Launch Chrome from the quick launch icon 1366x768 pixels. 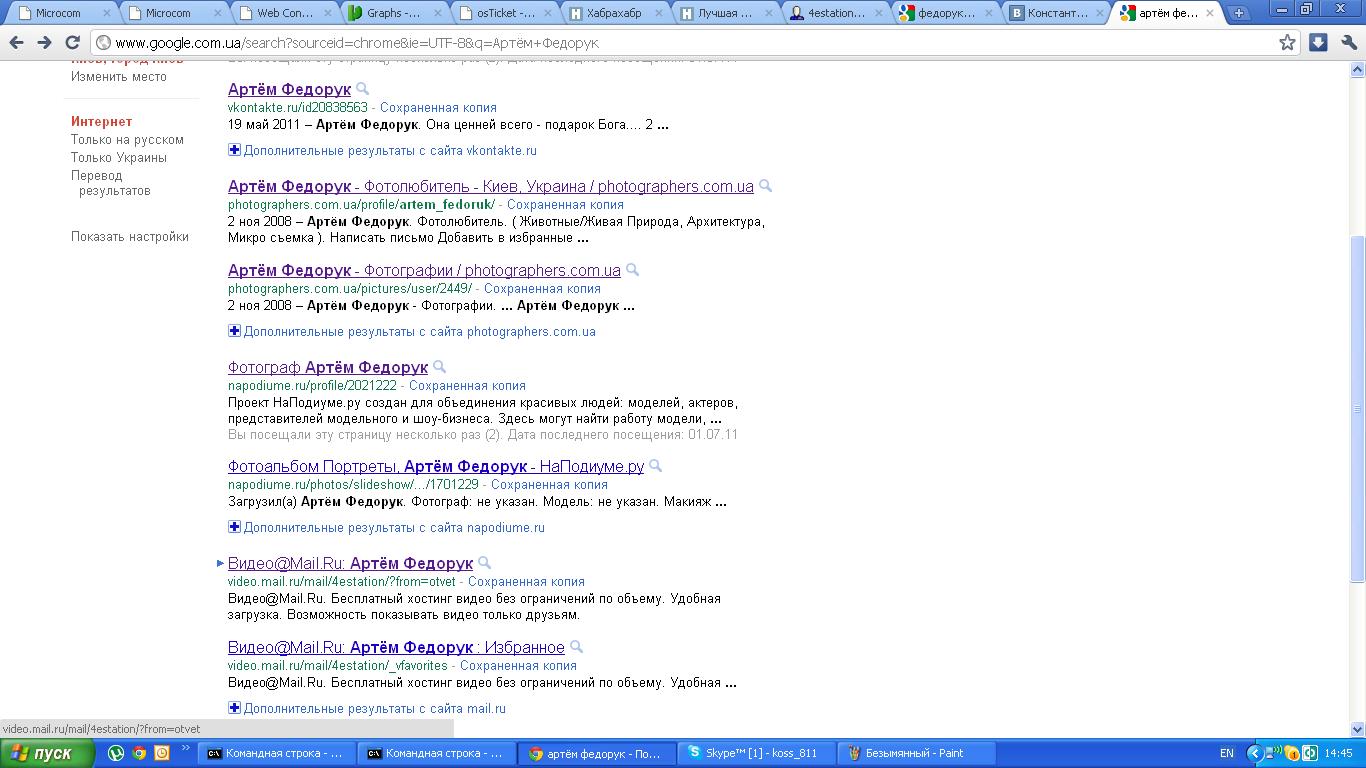(x=139, y=753)
